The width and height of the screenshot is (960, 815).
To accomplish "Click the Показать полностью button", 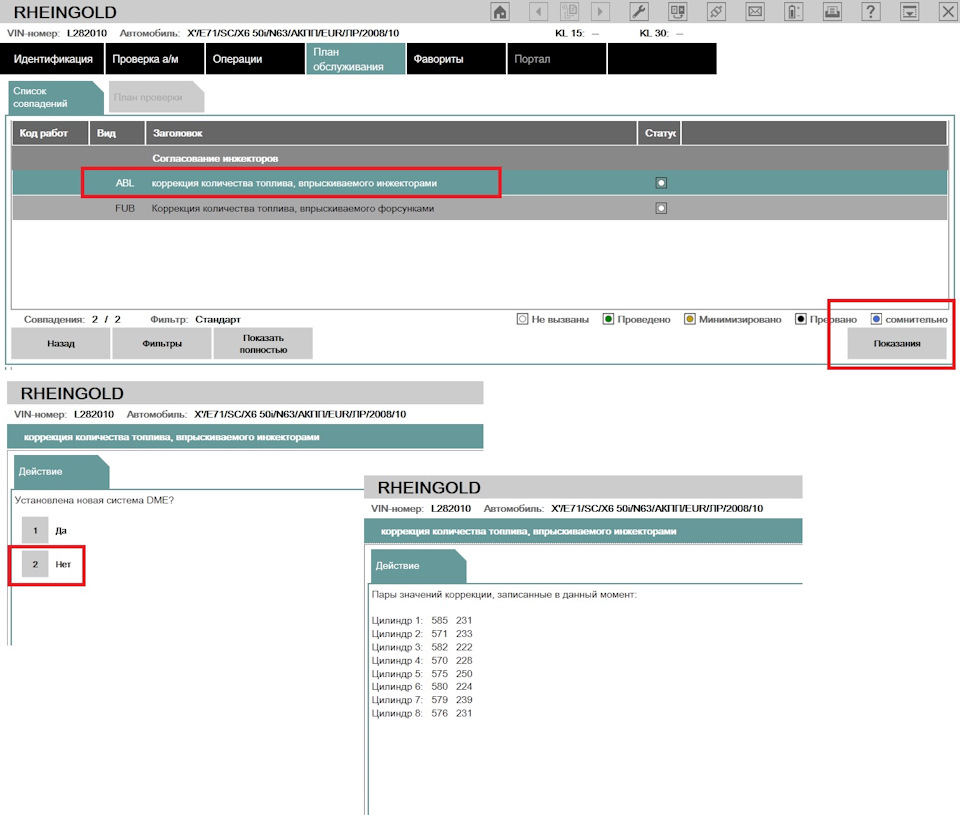I will tap(263, 344).
